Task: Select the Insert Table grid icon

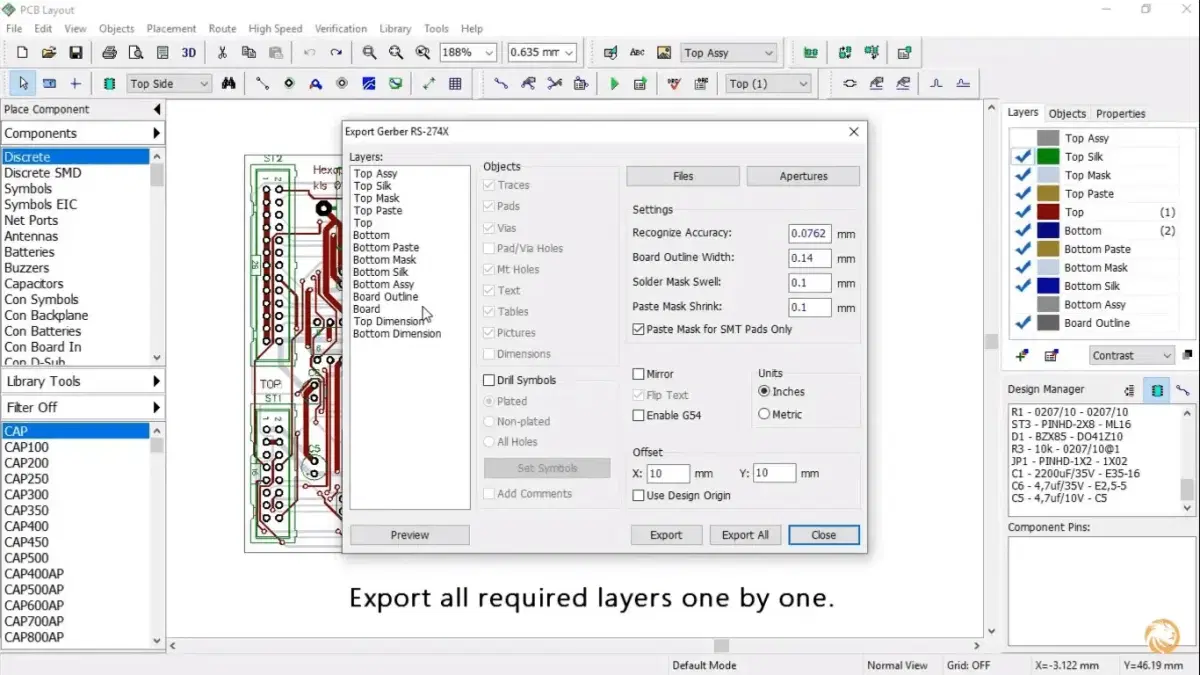Action: point(455,84)
